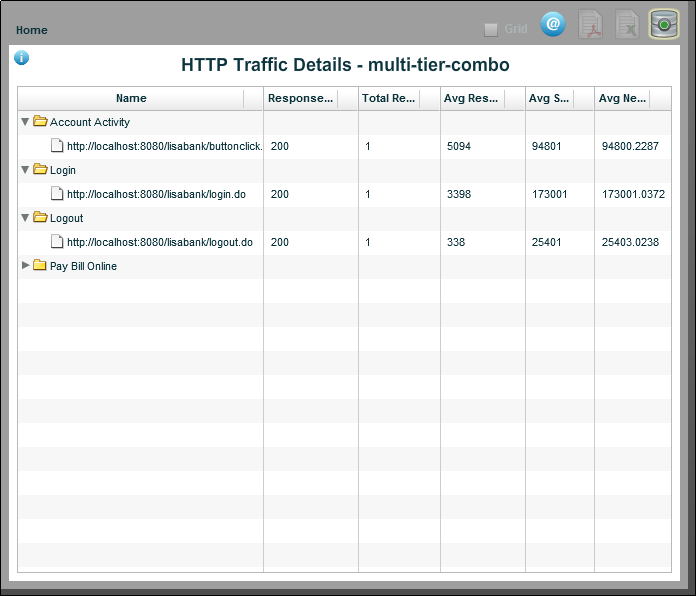Click the Login folder icon

point(40,169)
